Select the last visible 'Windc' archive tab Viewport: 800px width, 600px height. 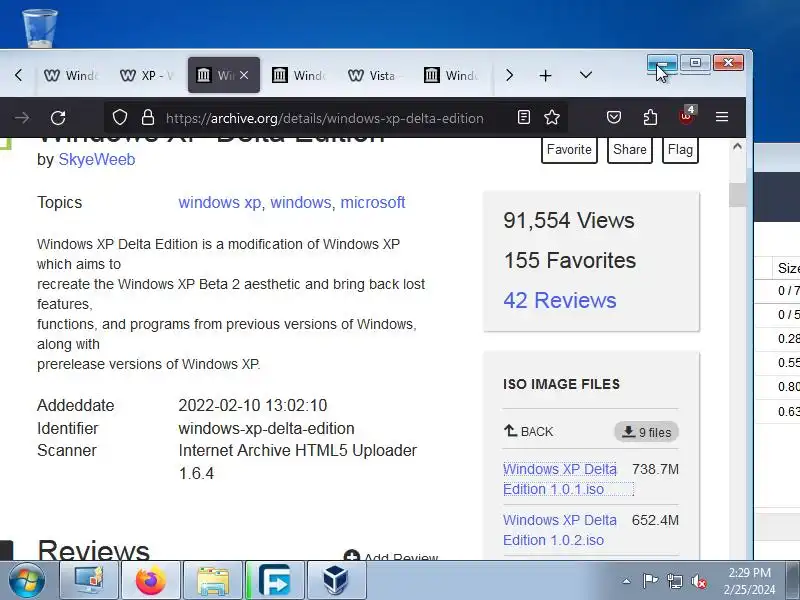(451, 76)
